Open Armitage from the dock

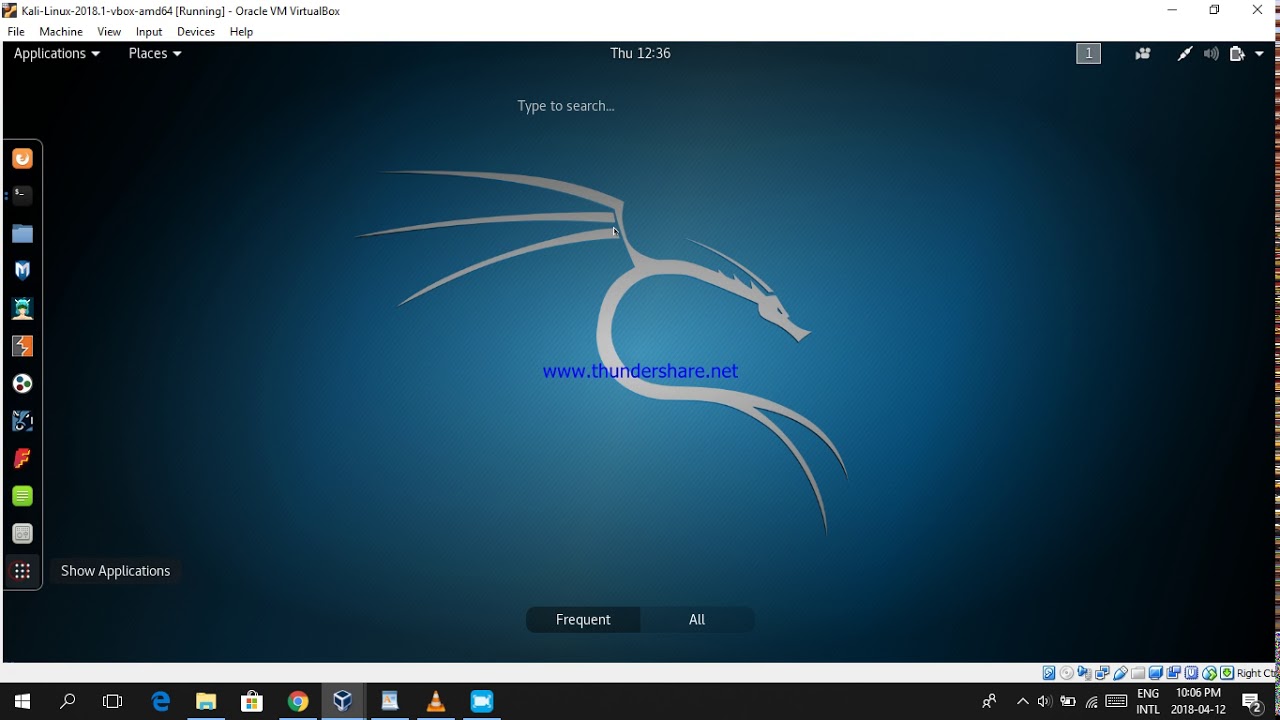pos(22,309)
